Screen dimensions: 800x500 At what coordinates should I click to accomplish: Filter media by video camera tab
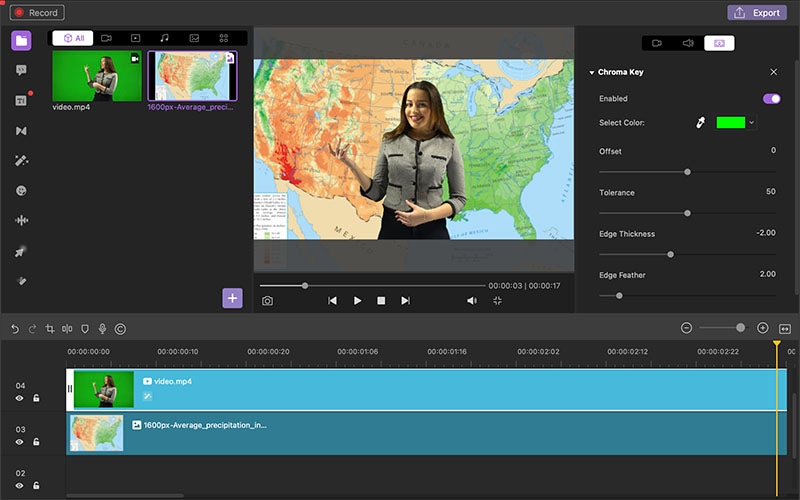pos(106,38)
